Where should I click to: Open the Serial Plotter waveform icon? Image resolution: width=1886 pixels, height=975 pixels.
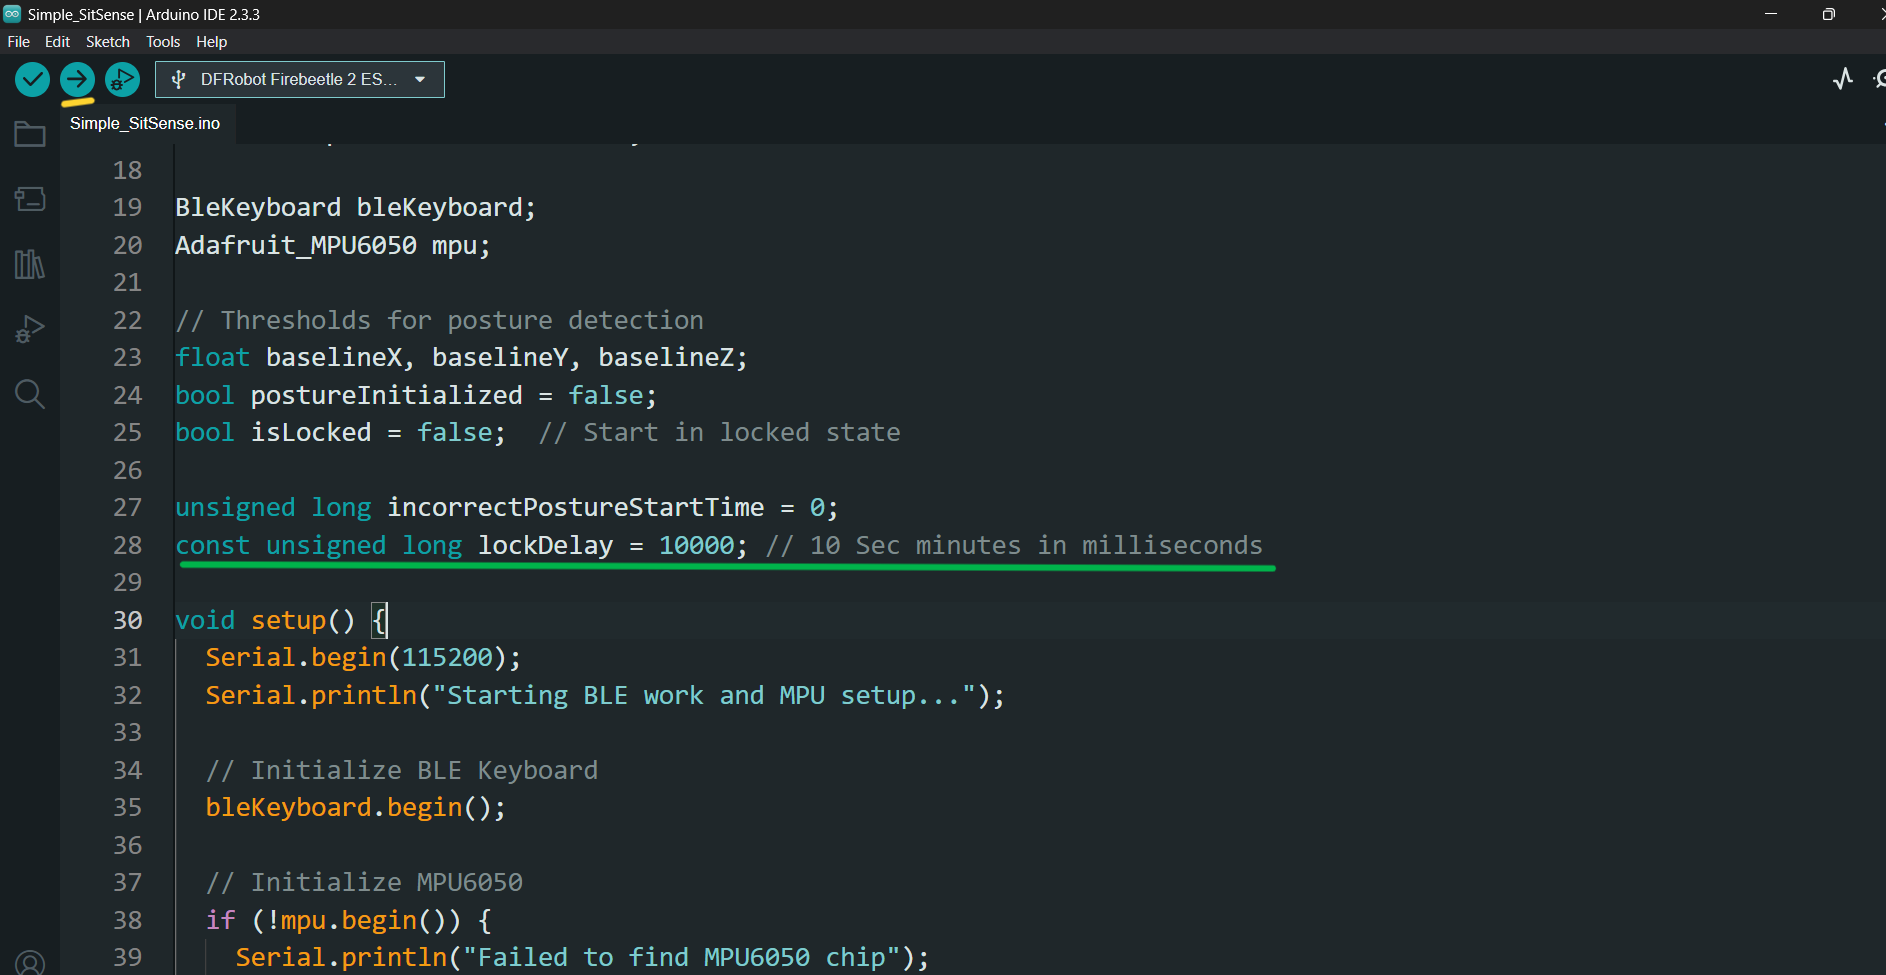tap(1843, 79)
